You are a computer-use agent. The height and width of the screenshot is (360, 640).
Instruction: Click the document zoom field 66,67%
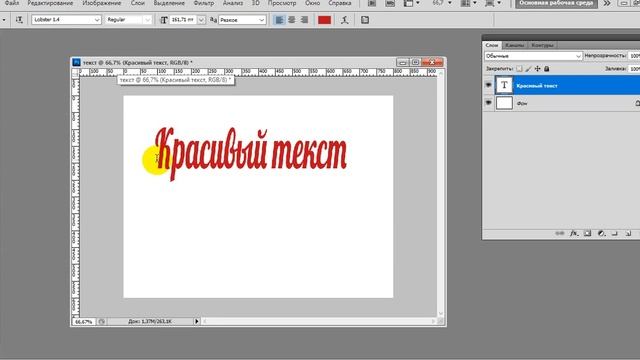84,322
